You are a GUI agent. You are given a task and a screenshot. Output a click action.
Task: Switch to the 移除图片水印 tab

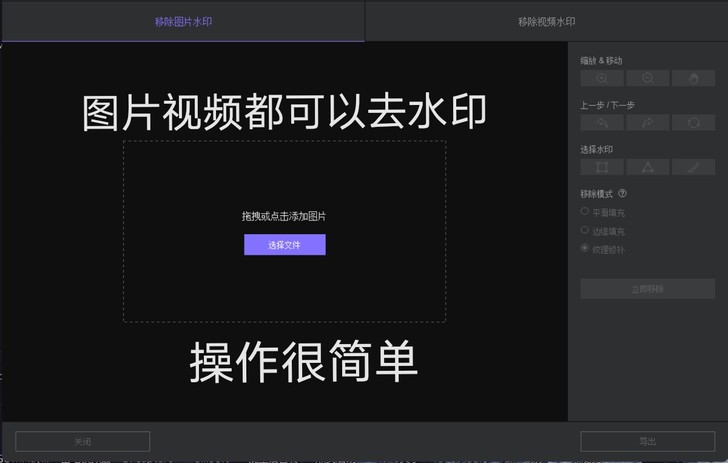183,21
